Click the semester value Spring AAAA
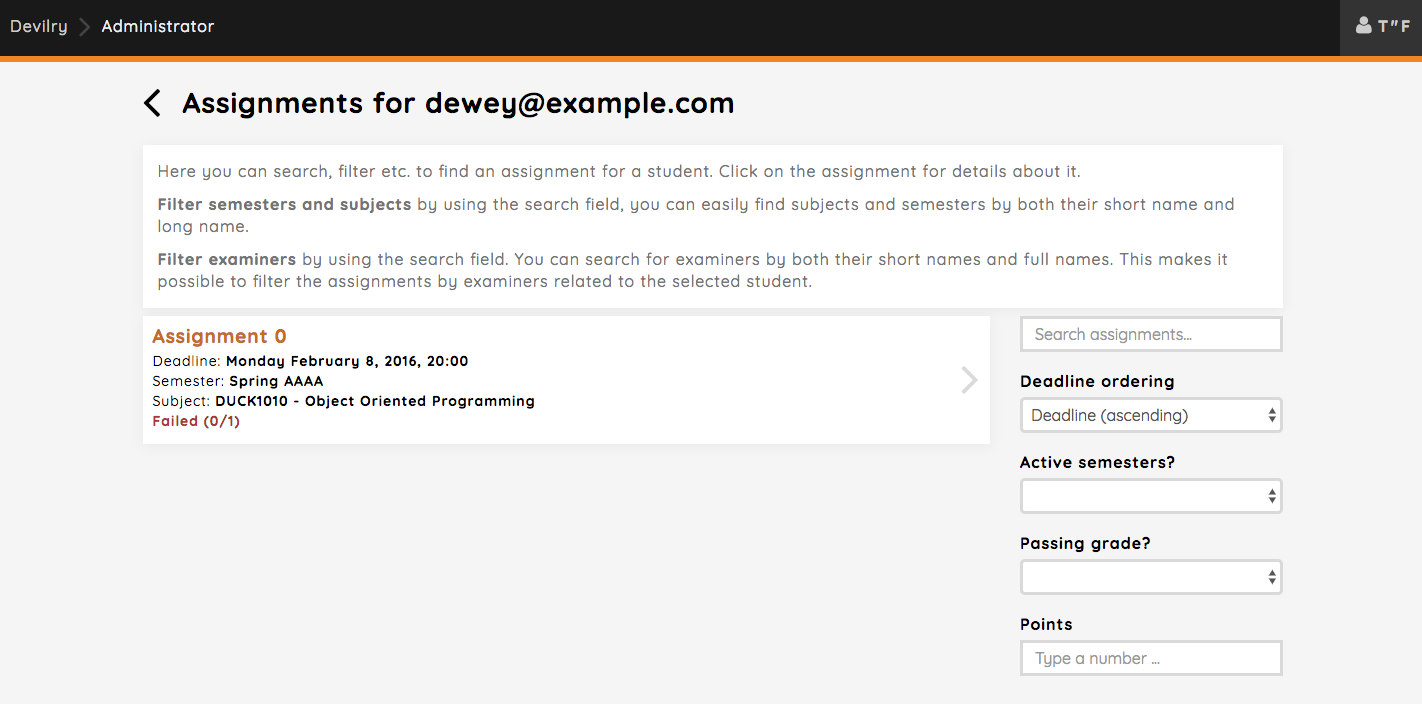 click(276, 381)
